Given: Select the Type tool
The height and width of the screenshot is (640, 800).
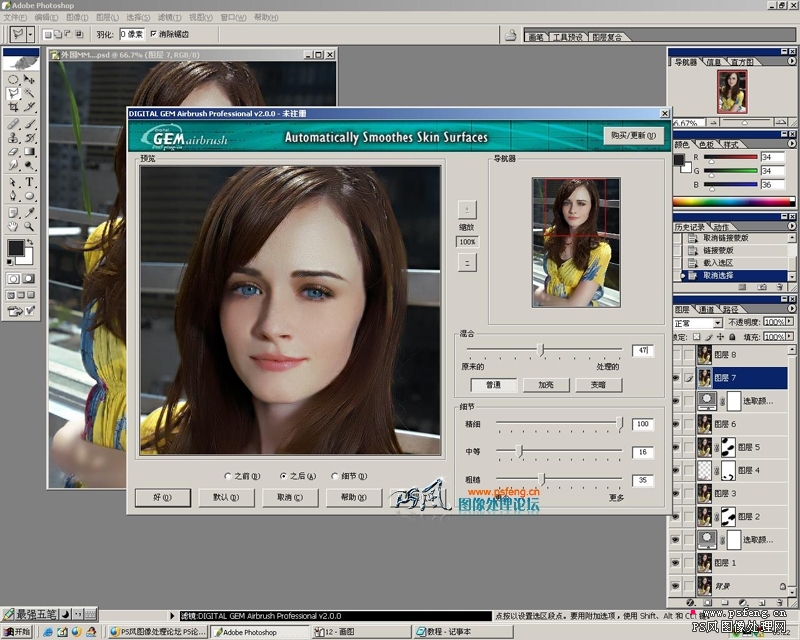Looking at the screenshot, I should (29, 181).
